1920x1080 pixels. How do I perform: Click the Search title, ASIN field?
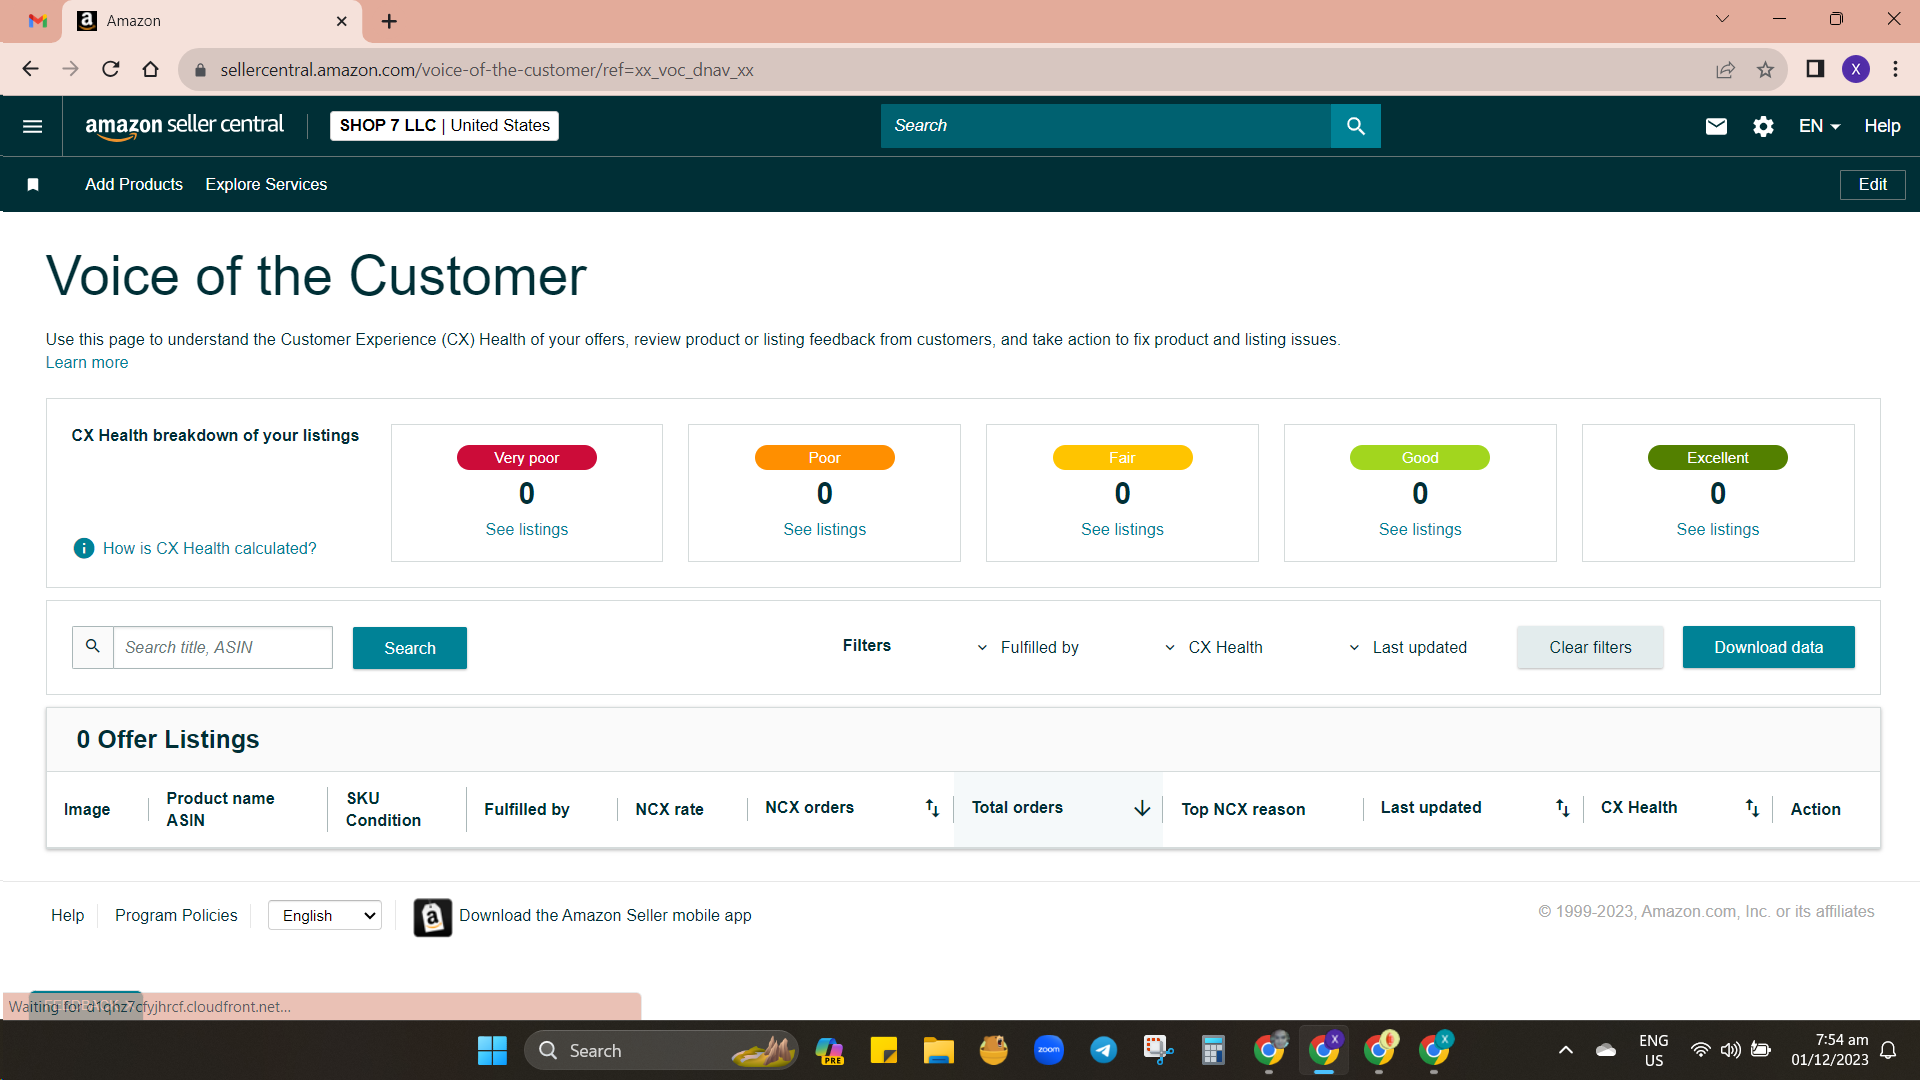click(222, 647)
